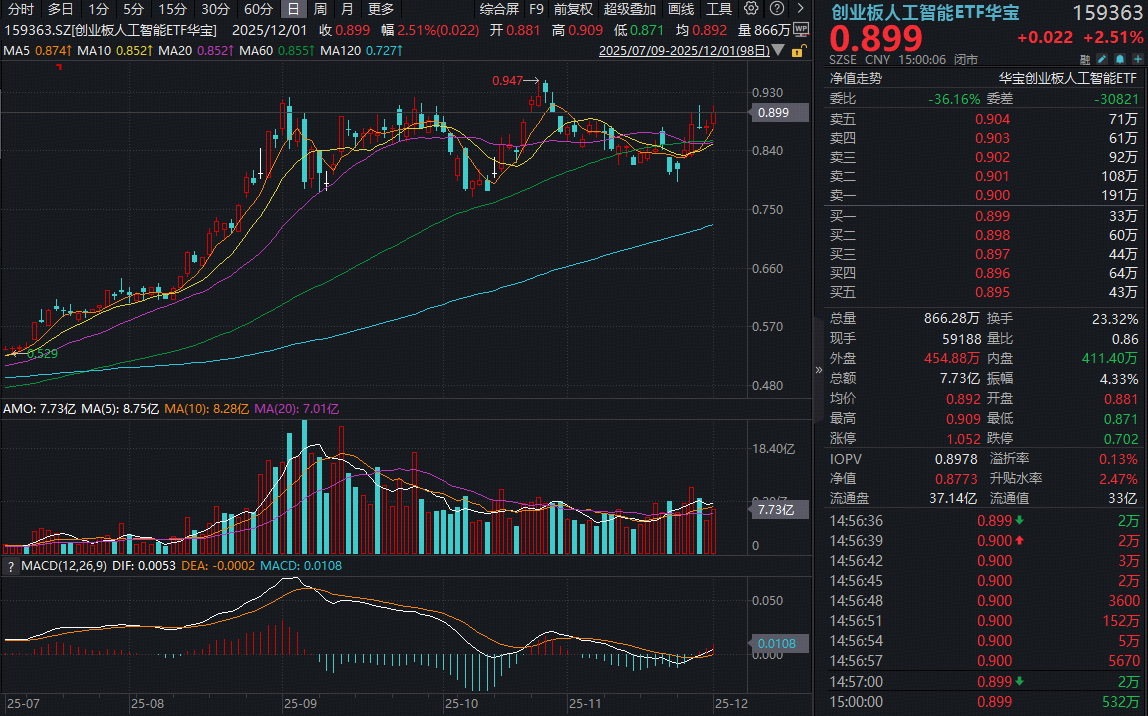This screenshot has height=716, width=1148.
Task: Click the WP monitor icon
Action: [800, 30]
